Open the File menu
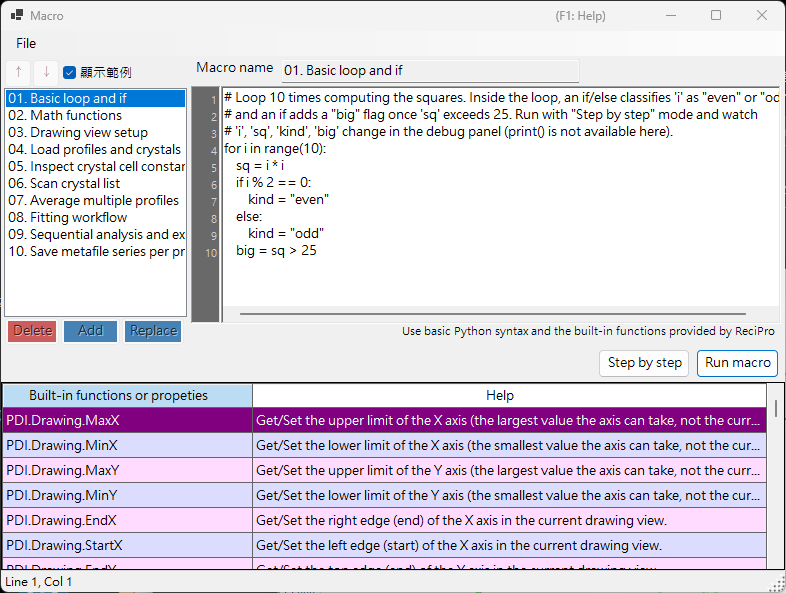This screenshot has height=593, width=786. pyautogui.click(x=26, y=43)
